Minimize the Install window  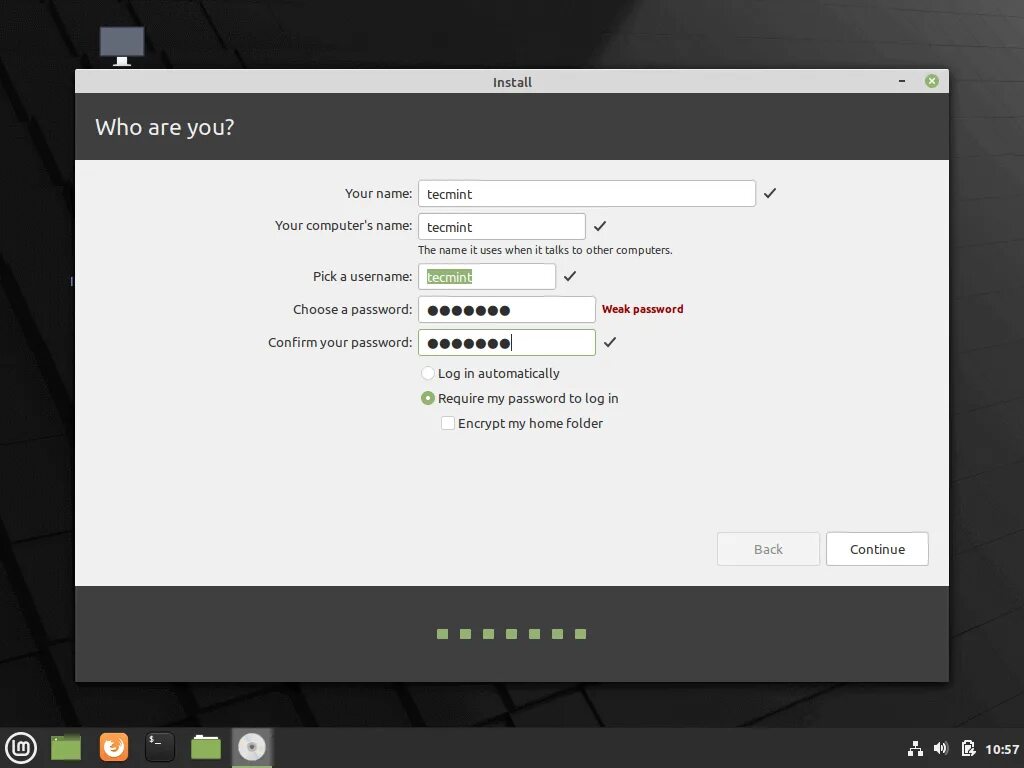[x=902, y=81]
